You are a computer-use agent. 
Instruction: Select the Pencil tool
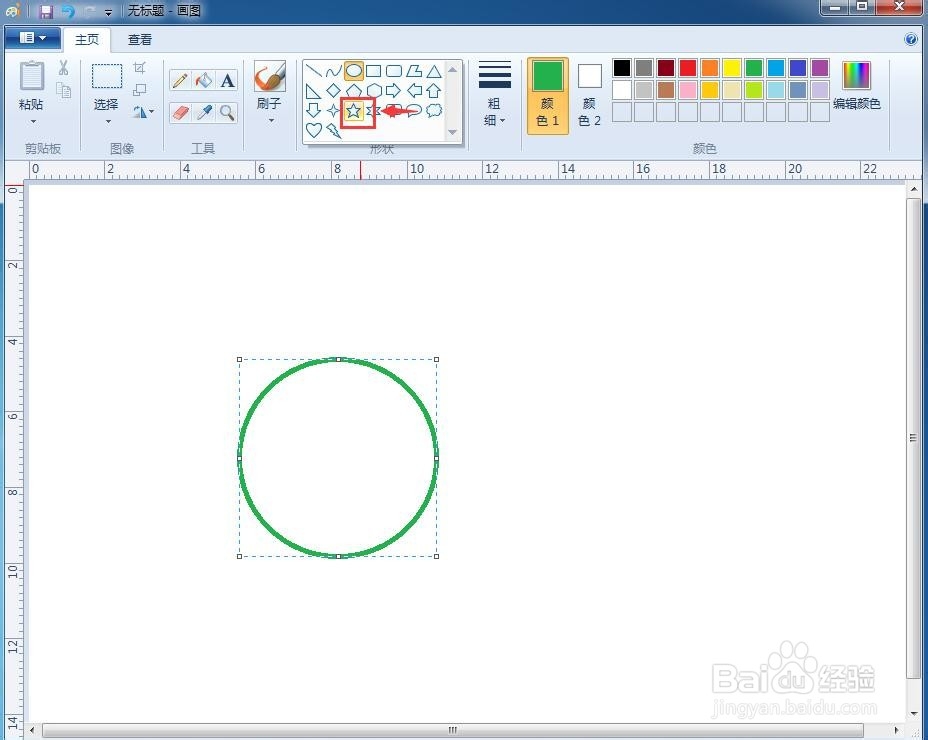point(181,81)
